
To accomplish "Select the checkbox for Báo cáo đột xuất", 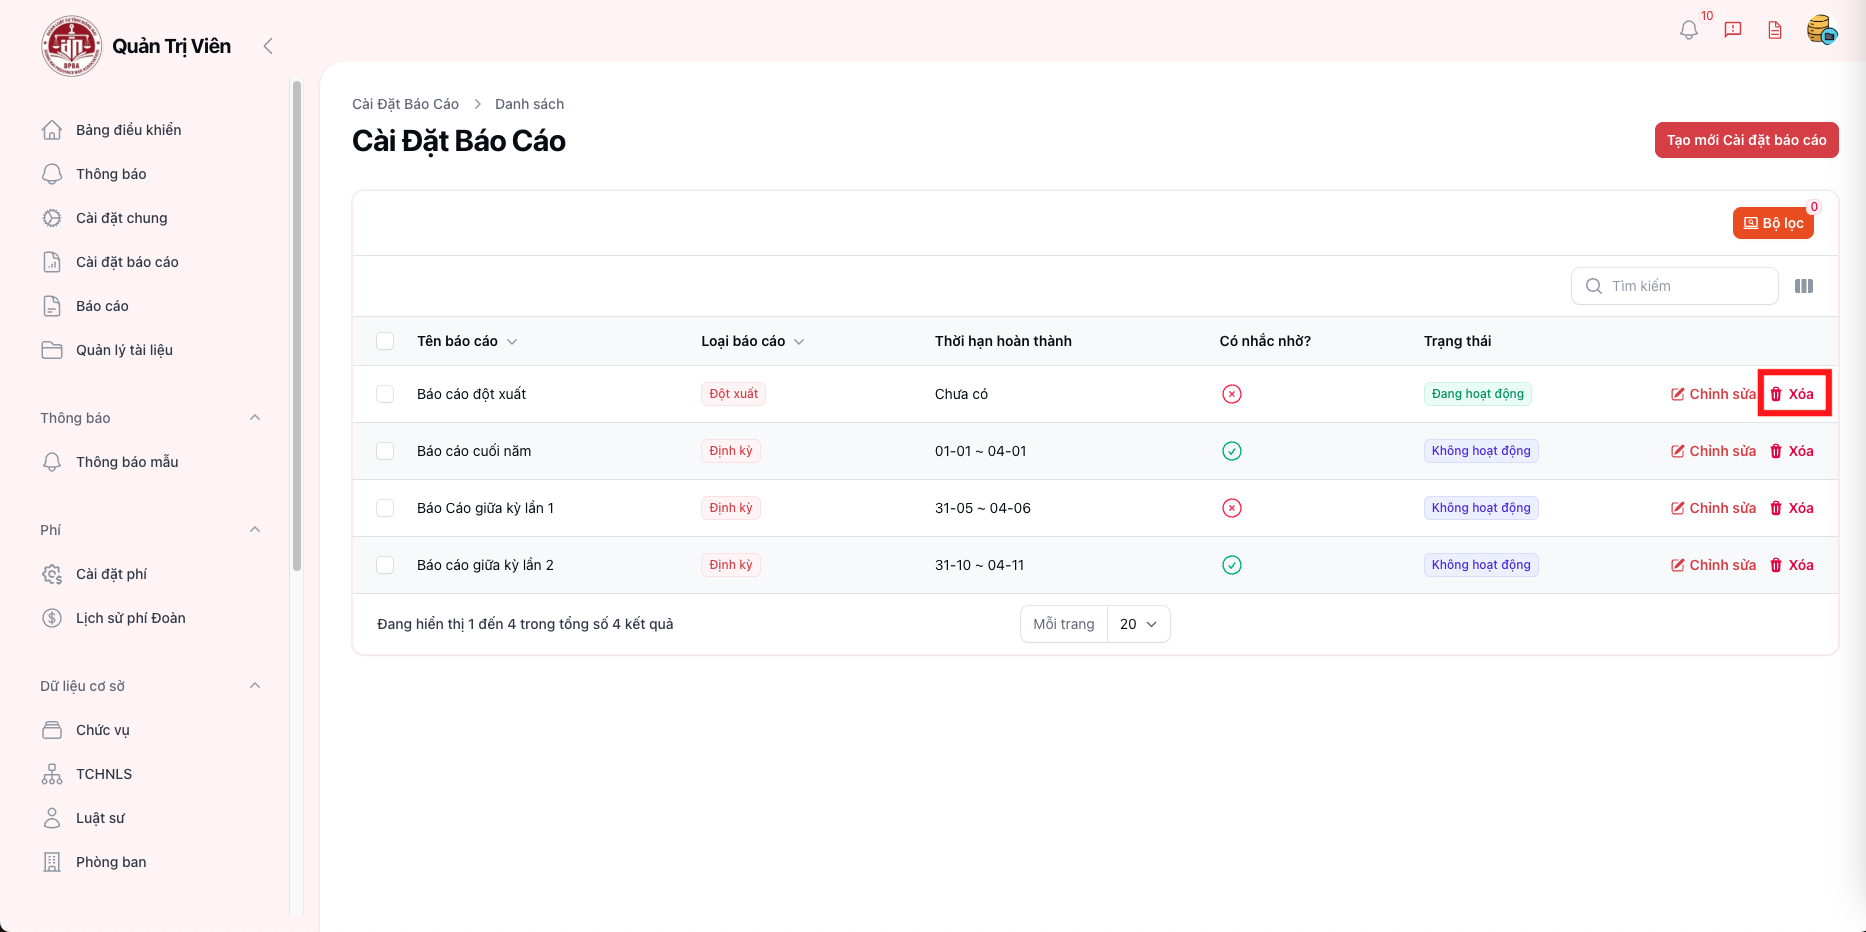I will 385,394.
